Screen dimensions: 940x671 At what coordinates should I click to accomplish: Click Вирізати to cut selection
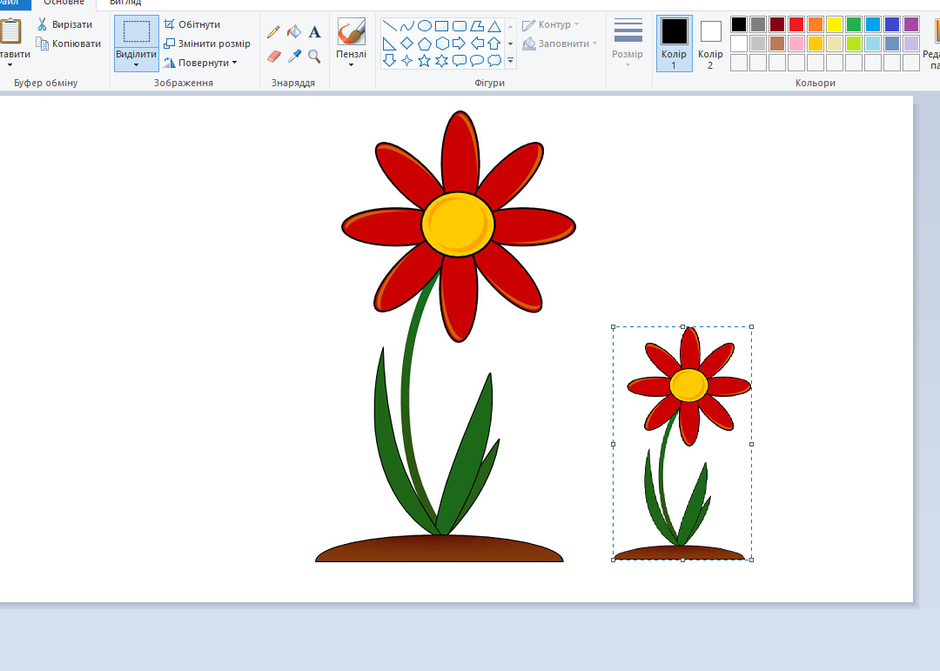coord(65,25)
